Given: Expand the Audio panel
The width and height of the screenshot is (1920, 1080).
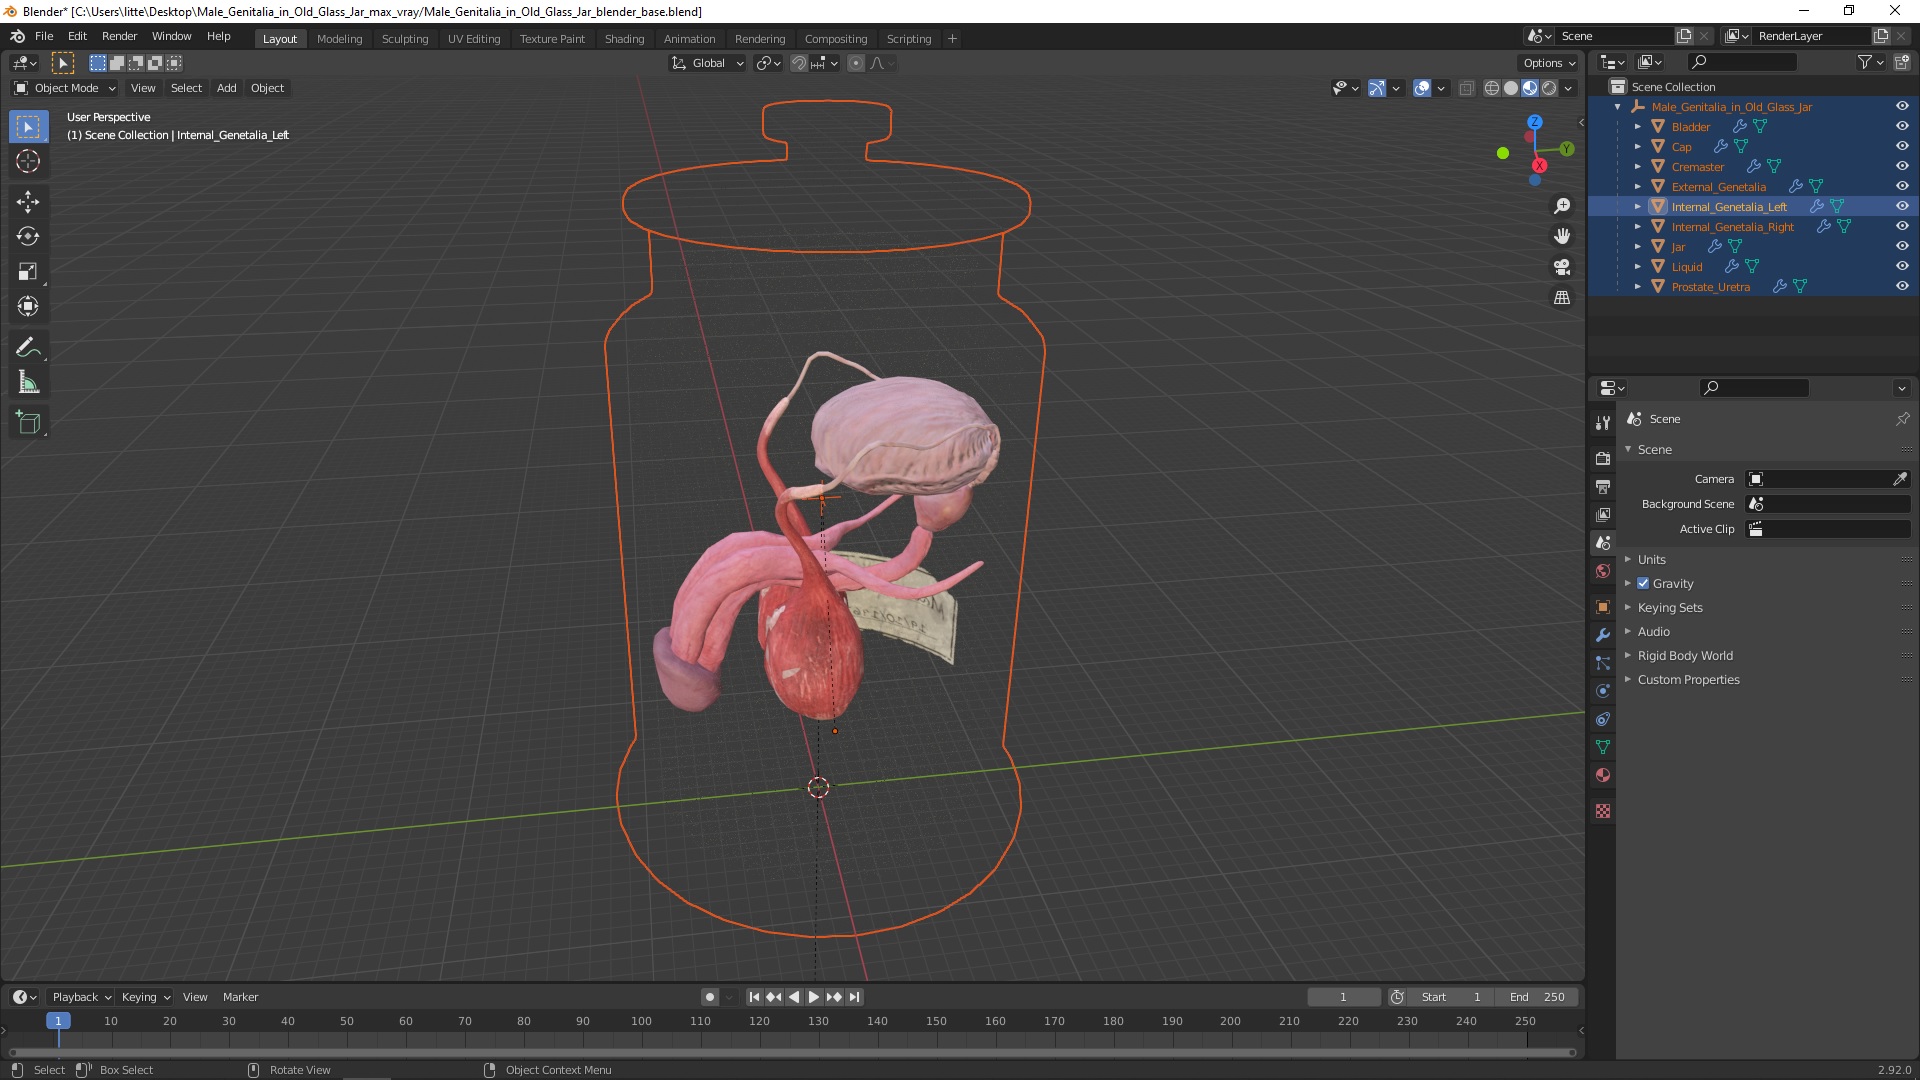Looking at the screenshot, I should click(x=1653, y=632).
